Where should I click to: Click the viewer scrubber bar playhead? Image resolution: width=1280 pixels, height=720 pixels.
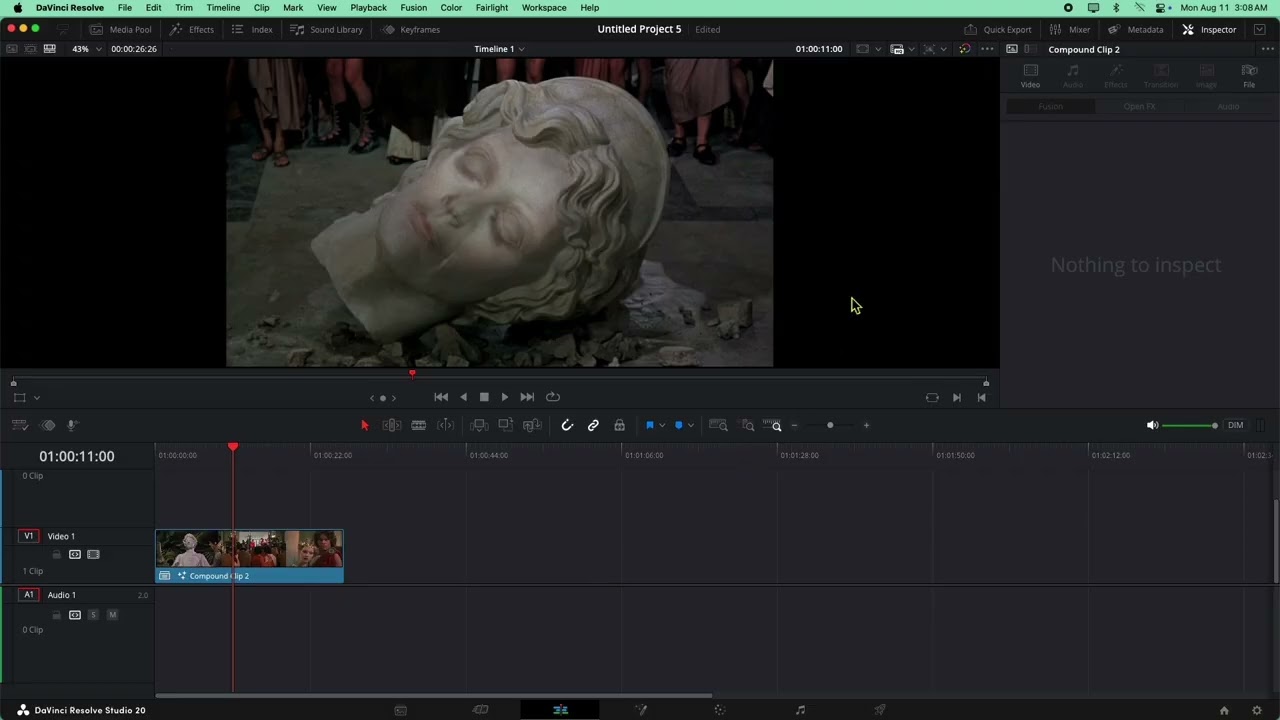412,374
